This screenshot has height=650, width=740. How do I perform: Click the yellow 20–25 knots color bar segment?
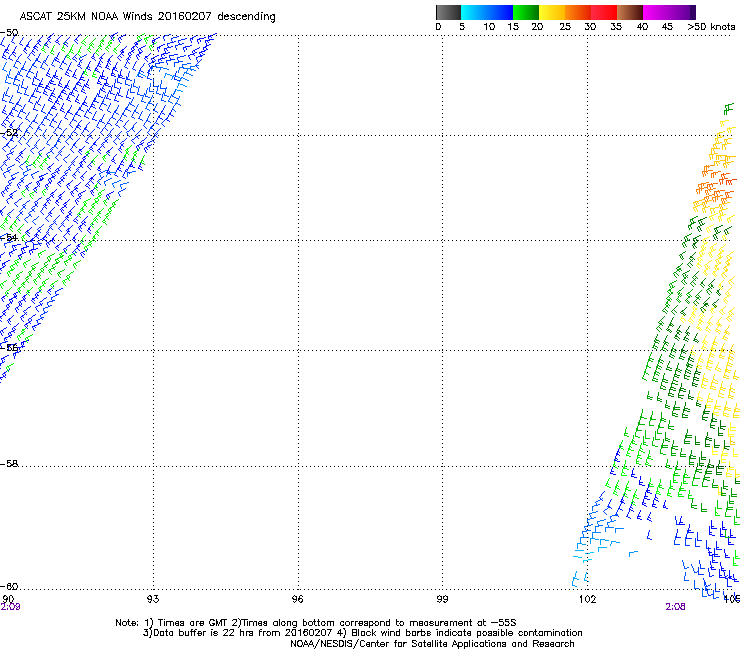[x=552, y=12]
